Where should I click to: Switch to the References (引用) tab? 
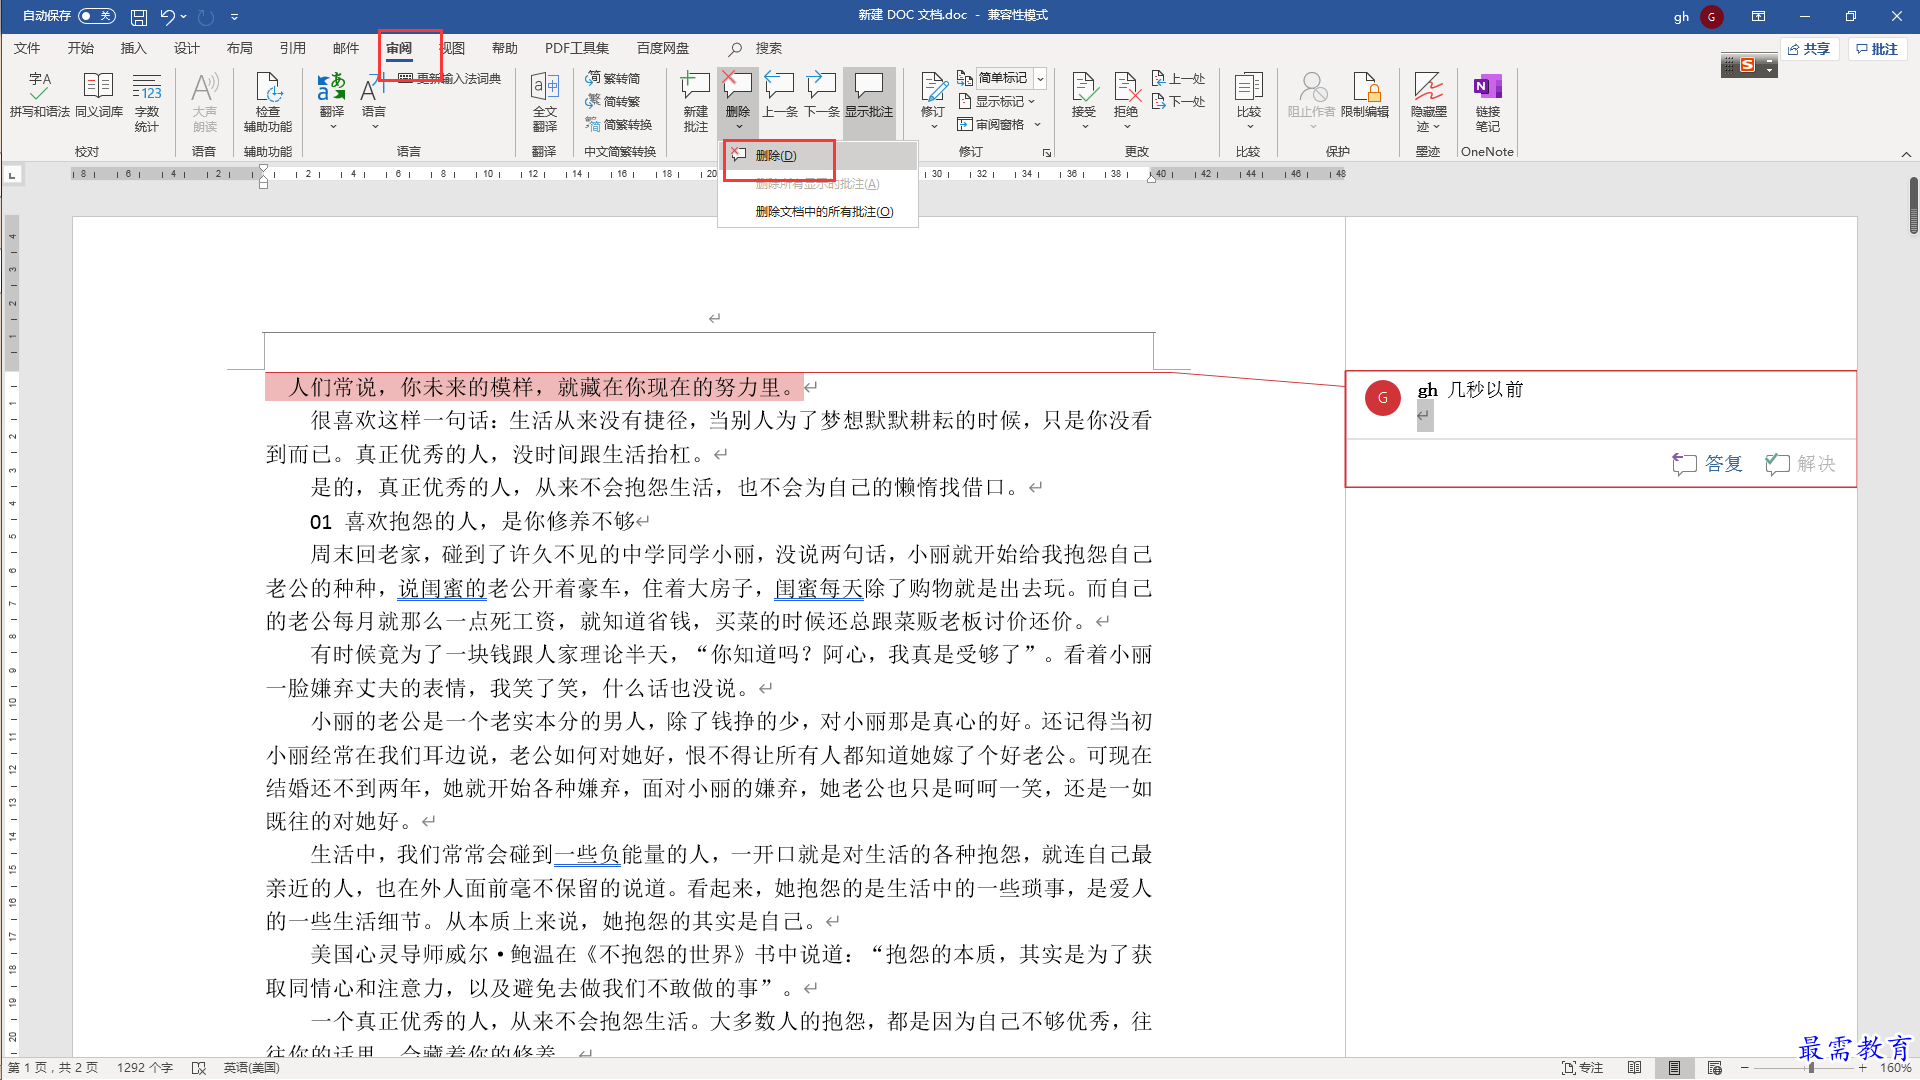[x=293, y=48]
